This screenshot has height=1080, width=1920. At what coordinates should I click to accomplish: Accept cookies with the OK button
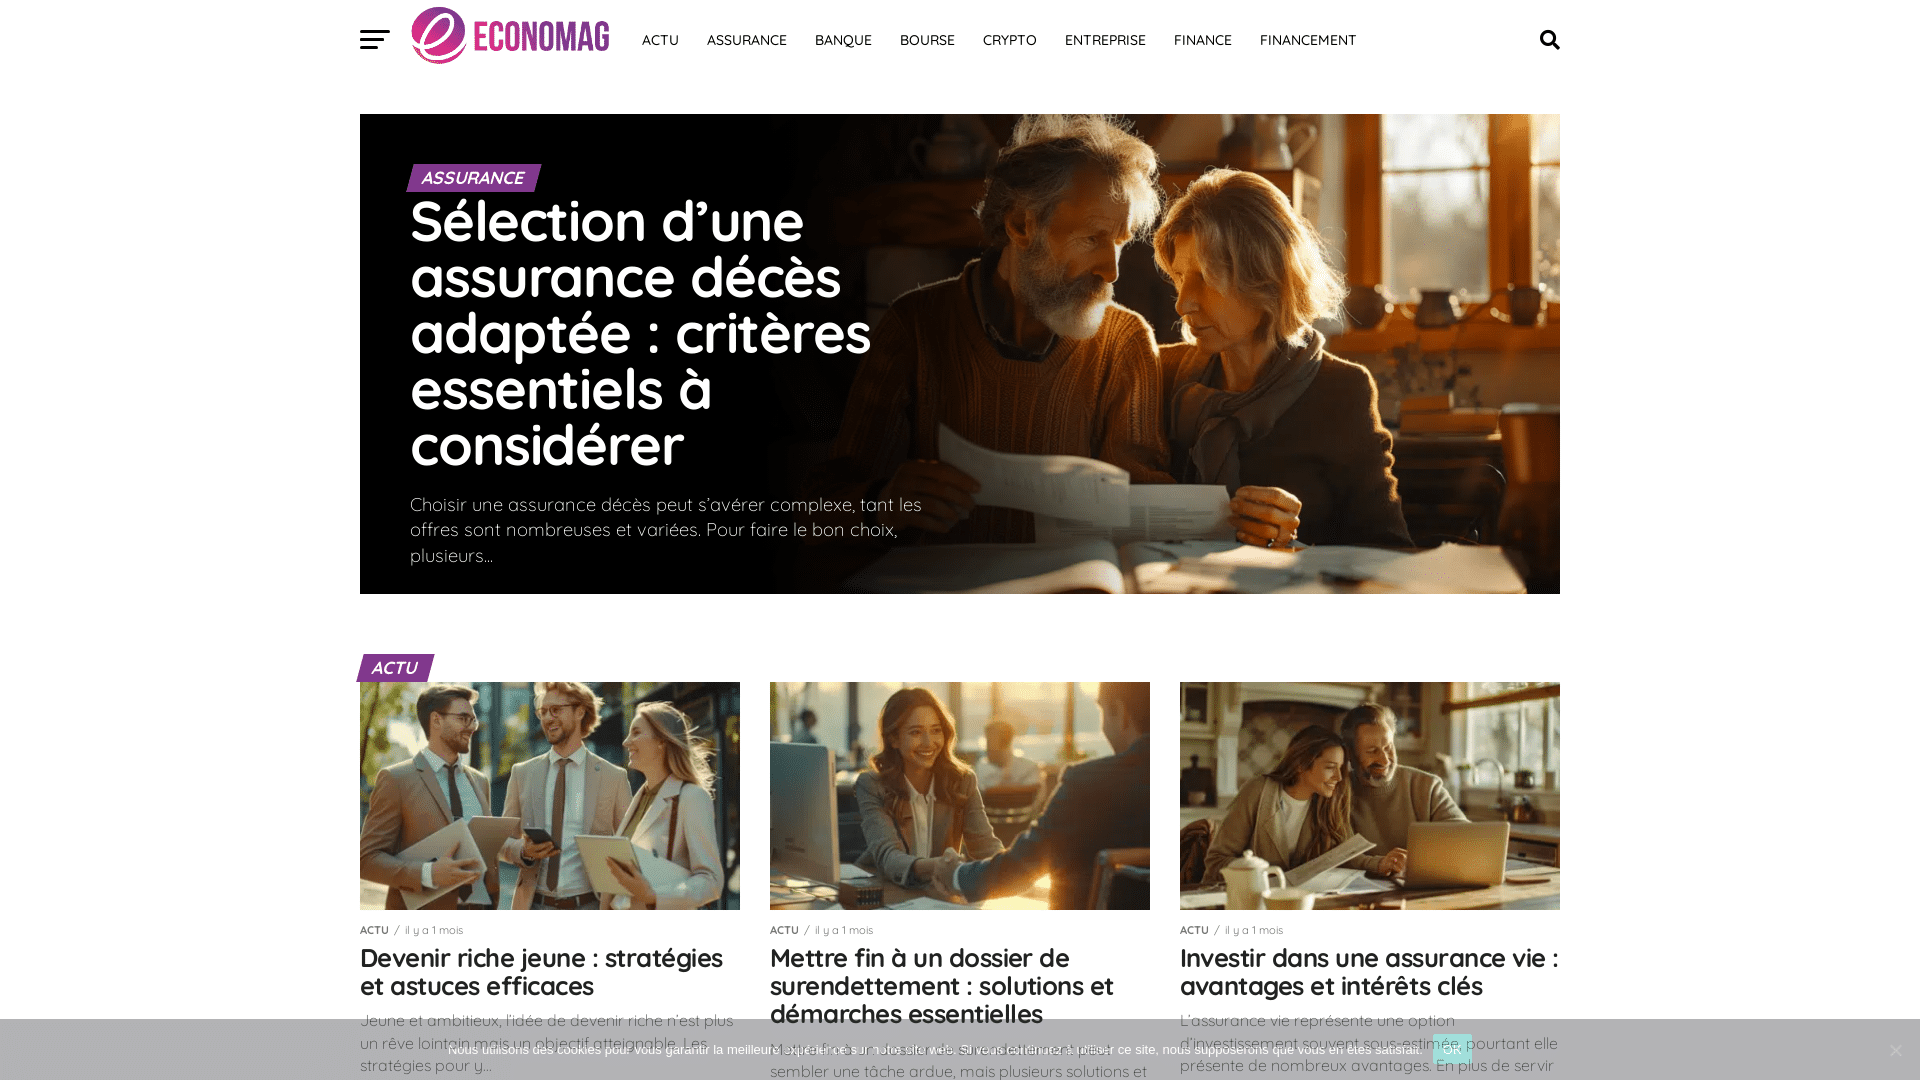[1452, 1049]
